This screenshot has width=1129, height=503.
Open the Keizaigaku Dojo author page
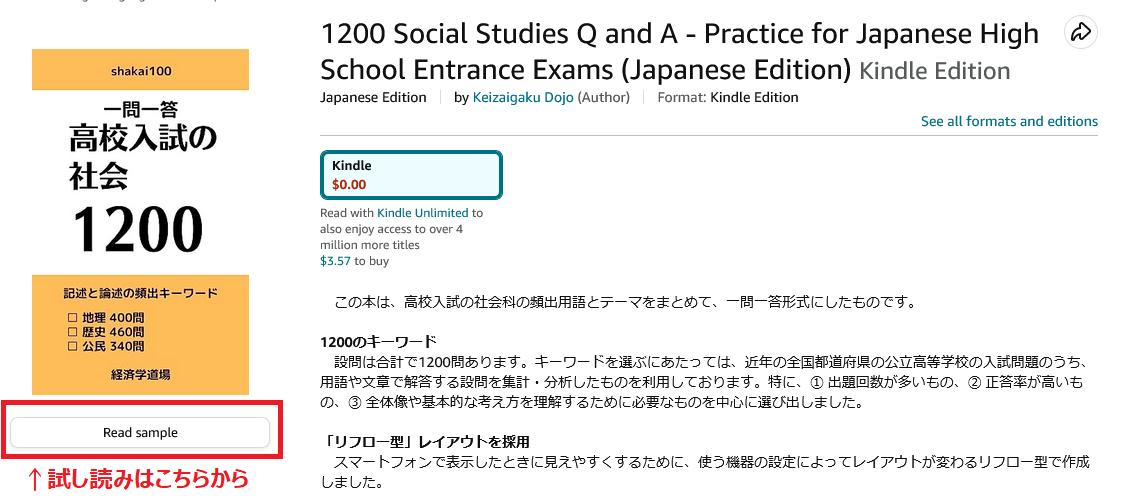(523, 97)
